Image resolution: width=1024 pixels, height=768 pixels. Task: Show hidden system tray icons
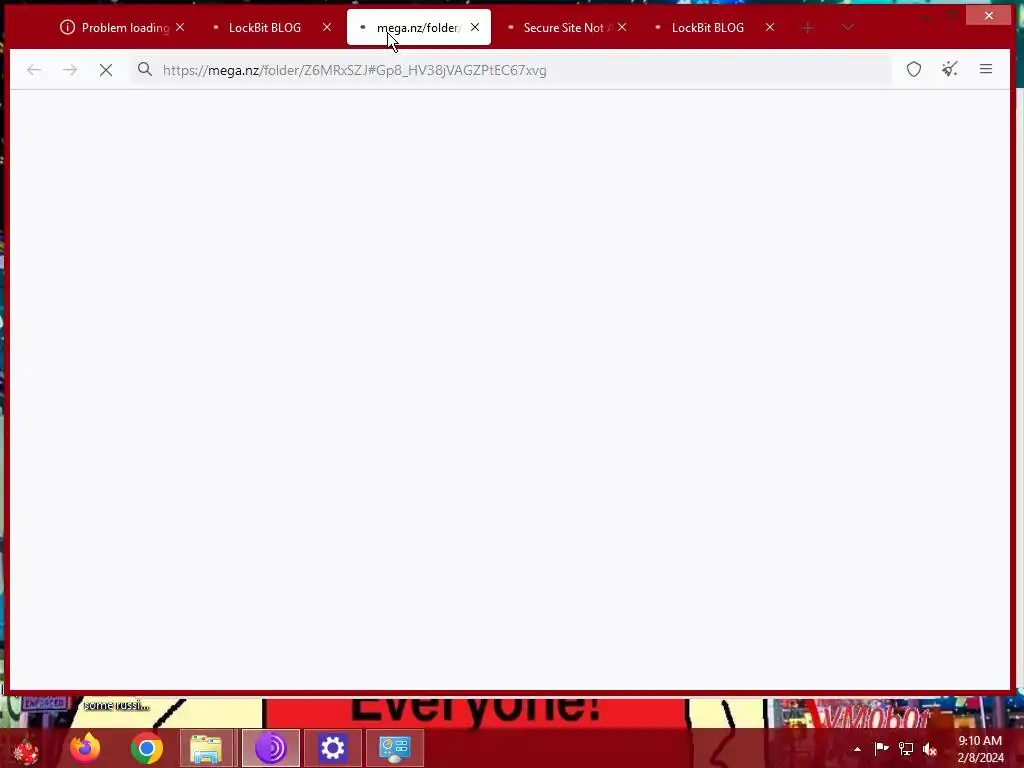tap(857, 749)
